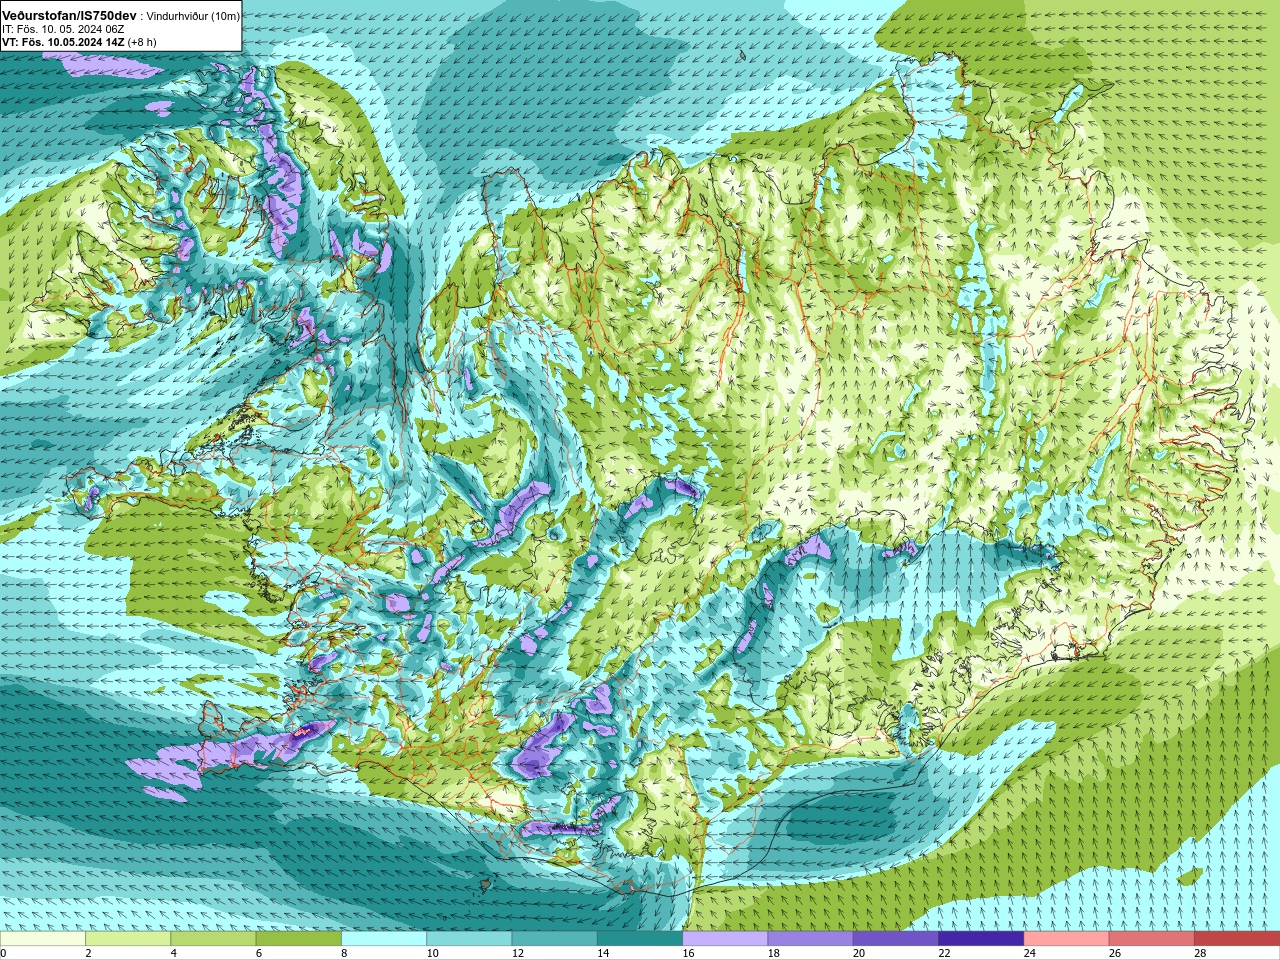Click the dark teal 14–16 legend swatch
This screenshot has height=960, width=1280.
coord(640,939)
